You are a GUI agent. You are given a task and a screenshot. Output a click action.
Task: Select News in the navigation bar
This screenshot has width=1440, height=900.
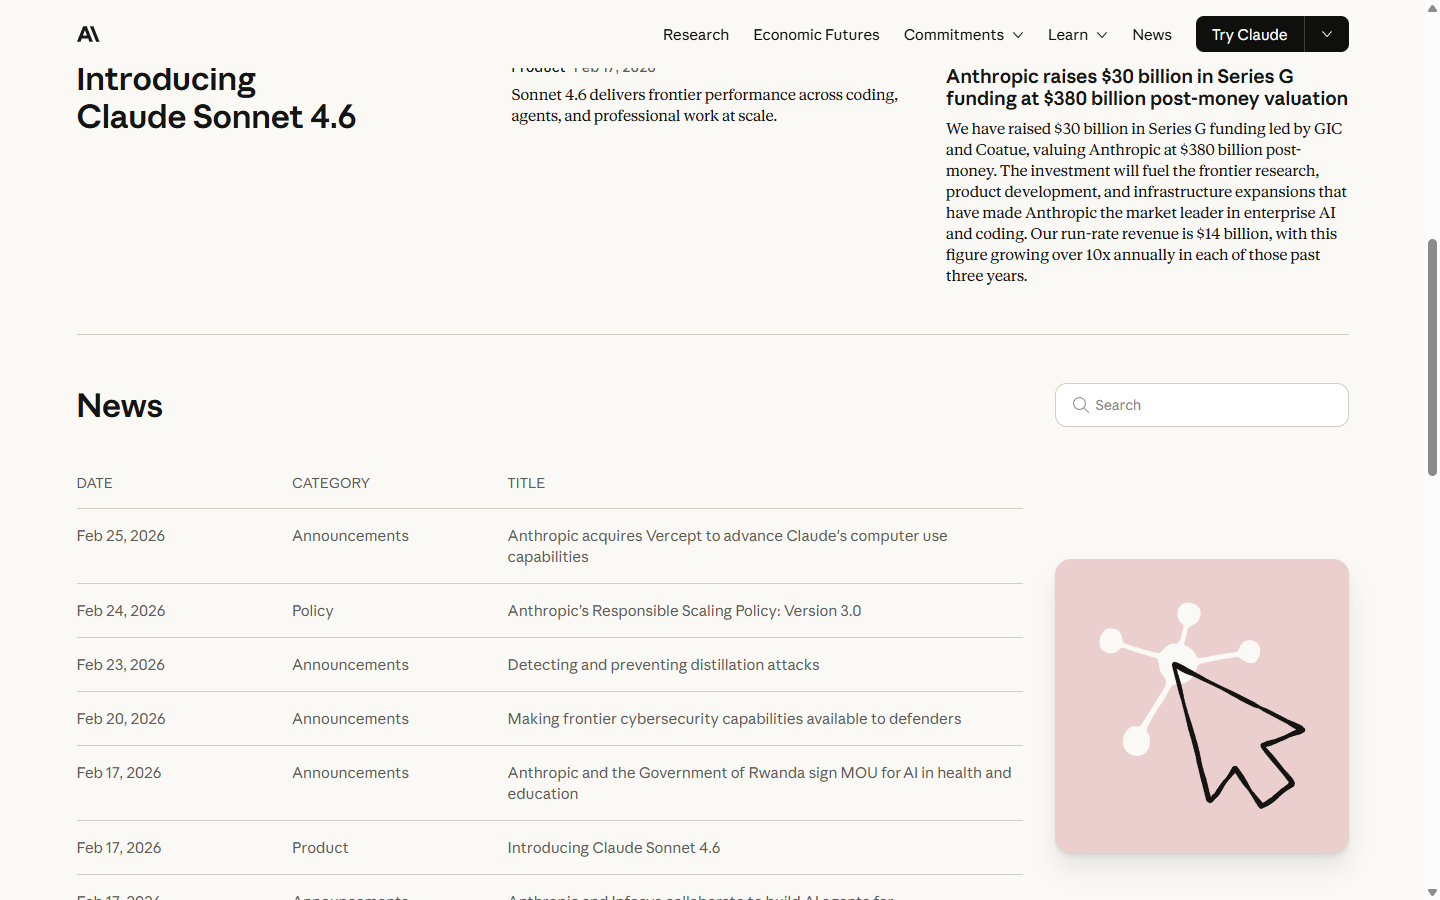pyautogui.click(x=1151, y=34)
